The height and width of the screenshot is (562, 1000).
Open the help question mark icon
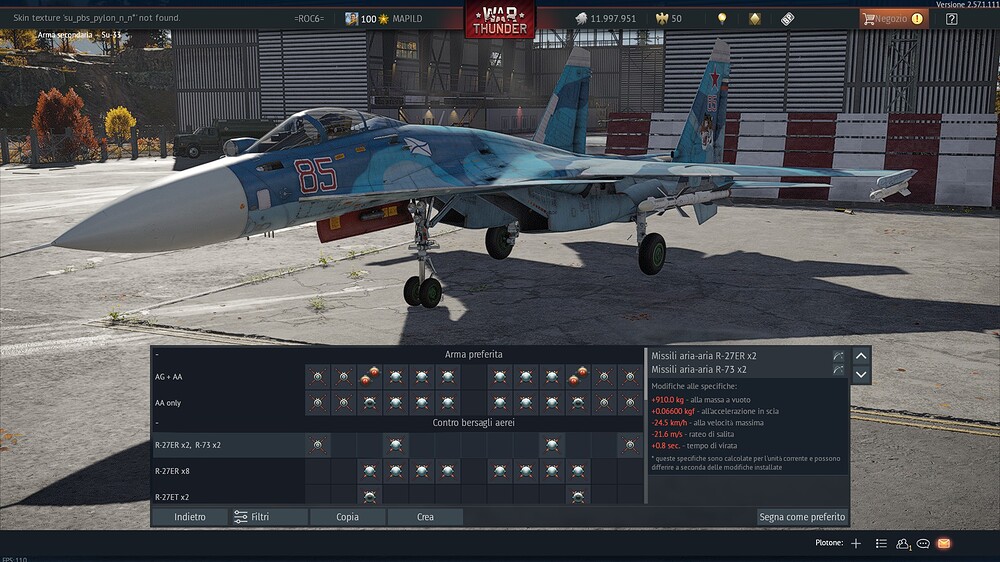952,18
